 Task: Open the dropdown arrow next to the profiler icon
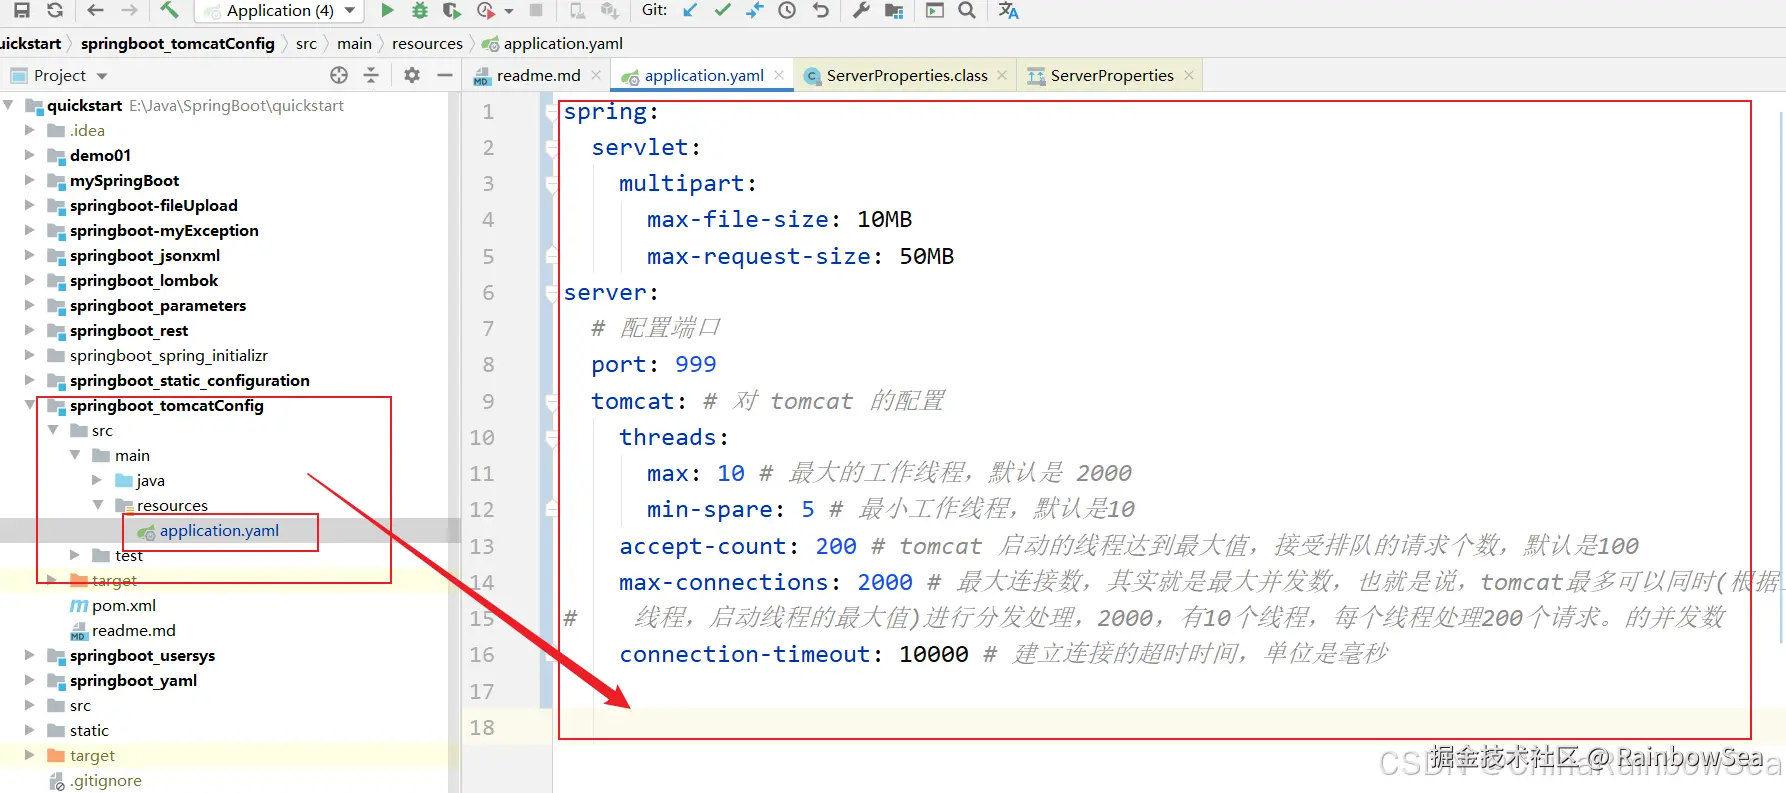(x=508, y=11)
